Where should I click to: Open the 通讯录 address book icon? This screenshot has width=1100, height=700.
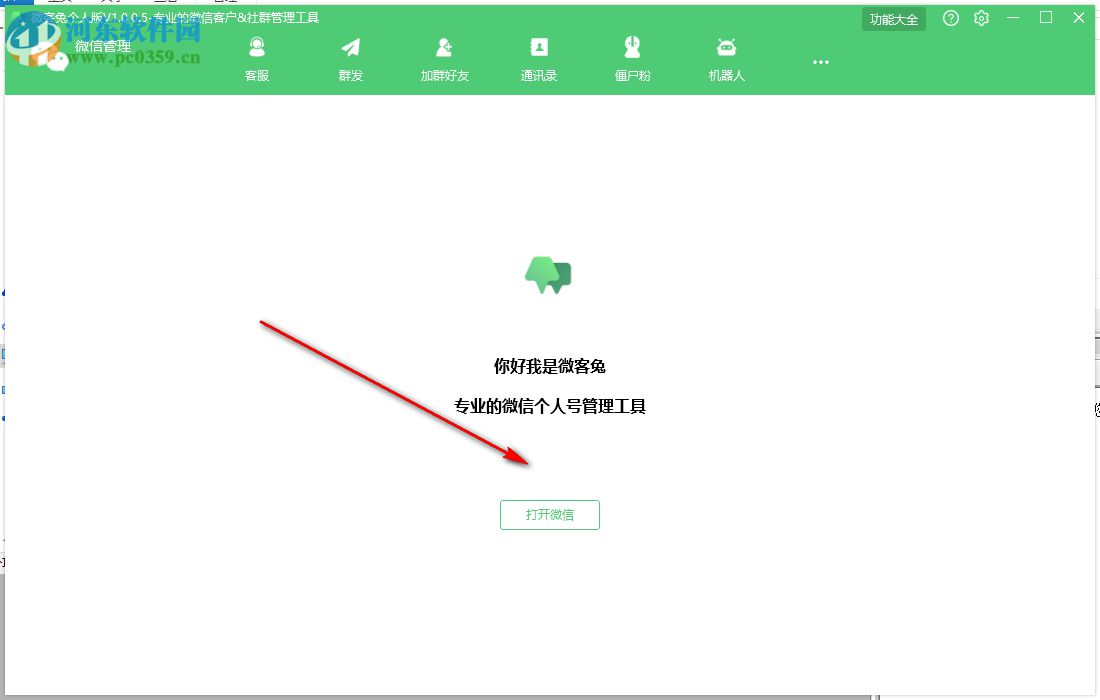coord(538,46)
